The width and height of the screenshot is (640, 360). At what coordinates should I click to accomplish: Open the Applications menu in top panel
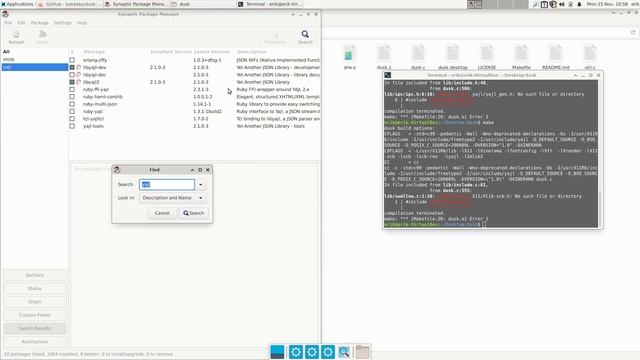[17, 4]
